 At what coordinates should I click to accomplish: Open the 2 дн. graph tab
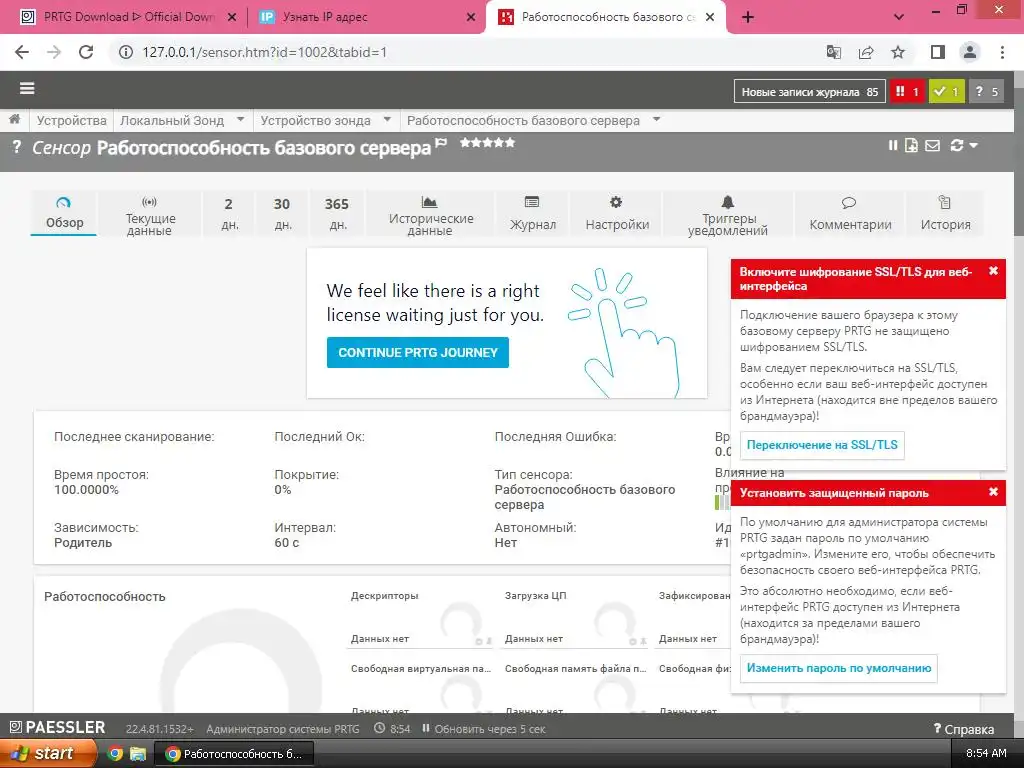point(229,213)
